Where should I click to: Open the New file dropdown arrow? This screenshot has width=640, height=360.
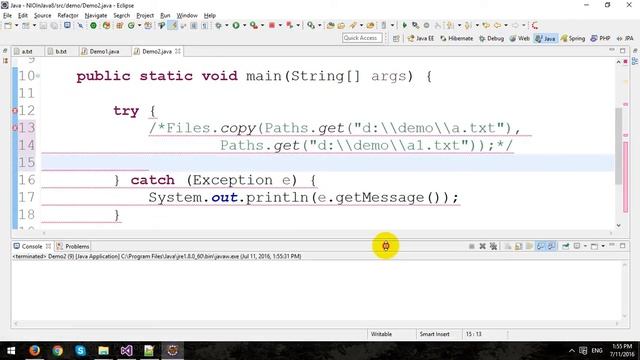coord(16,25)
